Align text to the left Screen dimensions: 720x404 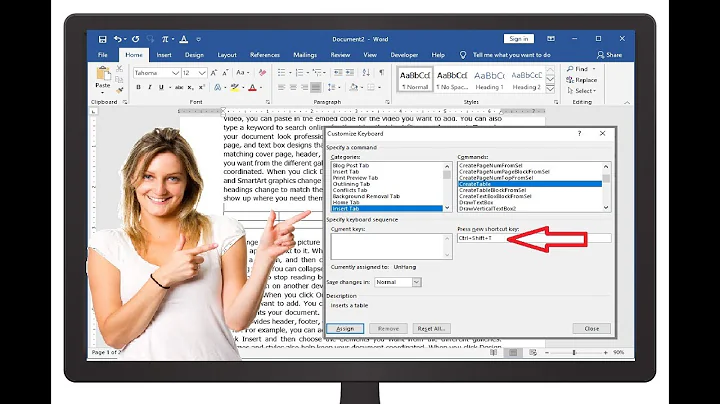[x=281, y=87]
